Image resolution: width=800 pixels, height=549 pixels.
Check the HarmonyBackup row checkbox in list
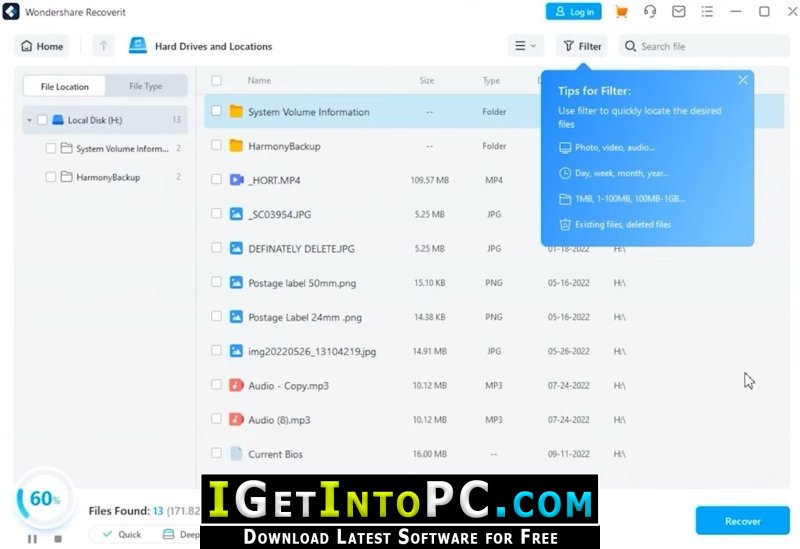click(x=216, y=145)
